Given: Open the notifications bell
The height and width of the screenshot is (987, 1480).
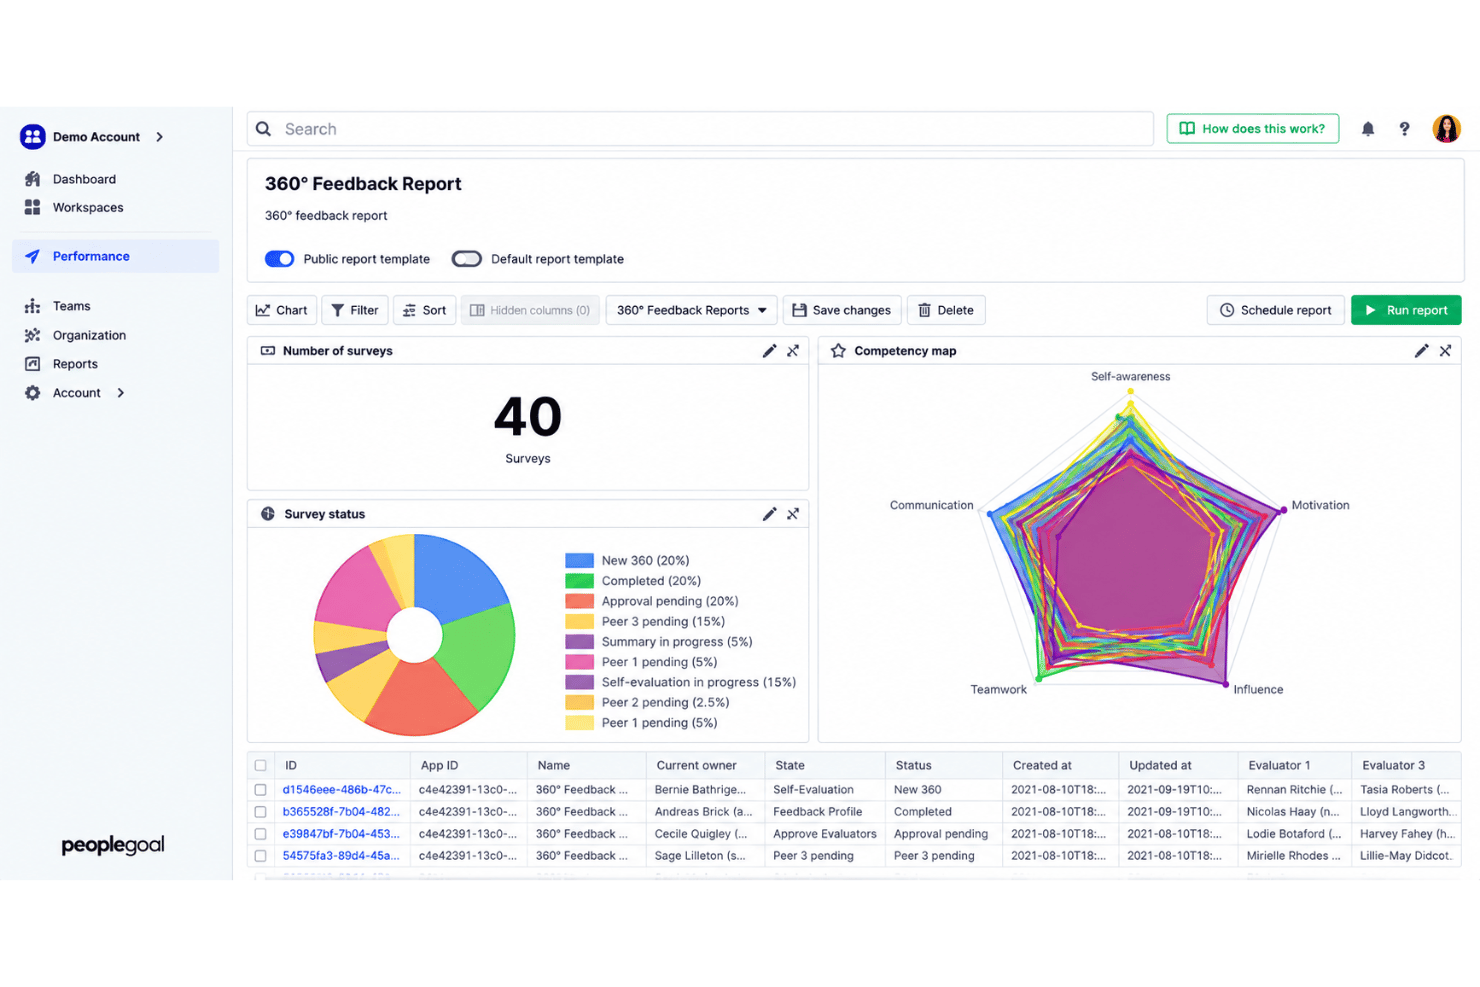Looking at the screenshot, I should [x=1368, y=129].
